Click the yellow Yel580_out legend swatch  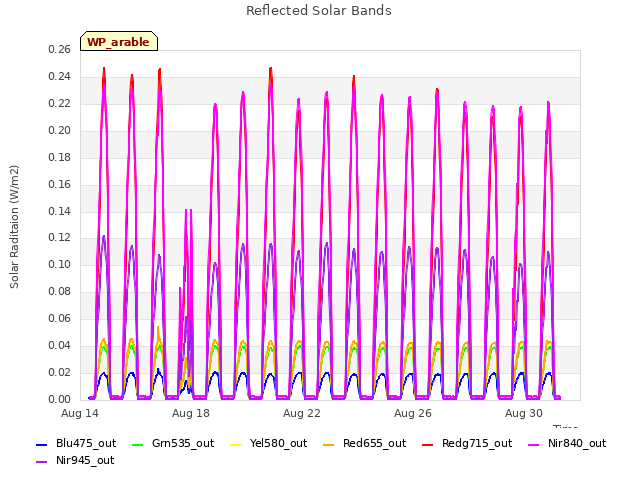point(236,444)
